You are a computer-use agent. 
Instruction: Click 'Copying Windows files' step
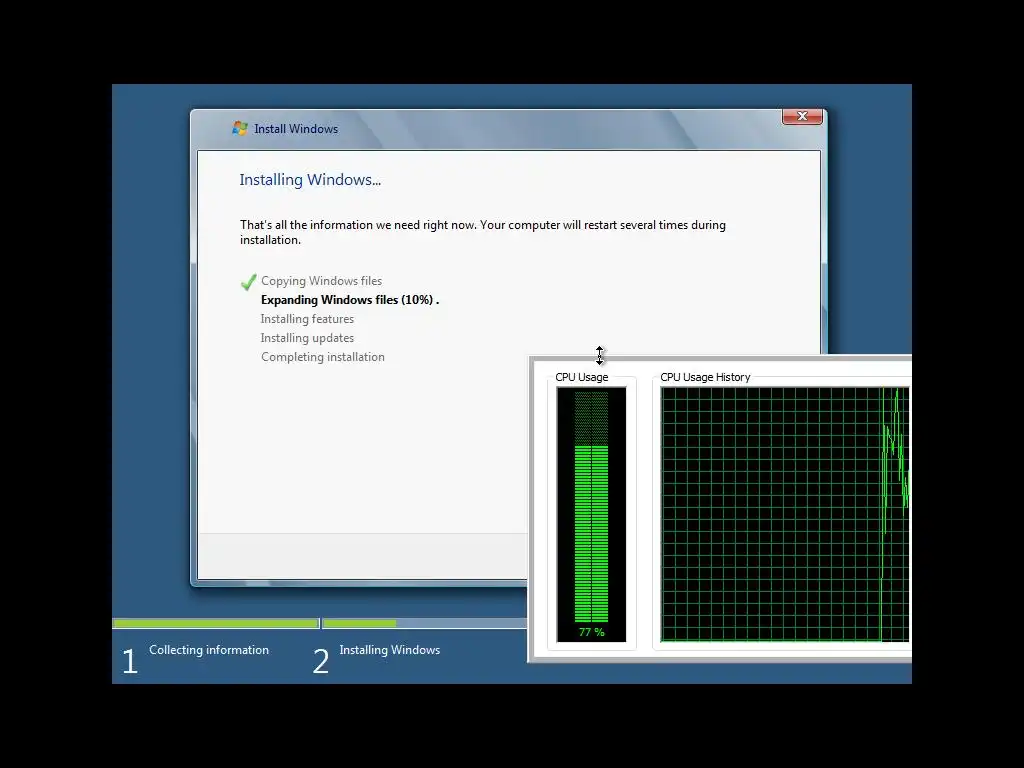tap(321, 281)
